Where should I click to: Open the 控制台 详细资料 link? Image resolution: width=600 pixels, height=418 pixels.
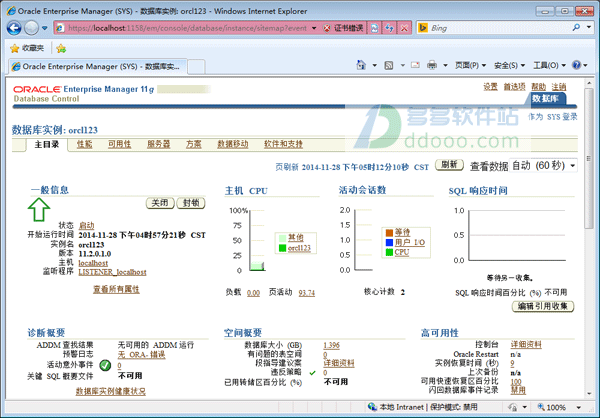(x=526, y=345)
